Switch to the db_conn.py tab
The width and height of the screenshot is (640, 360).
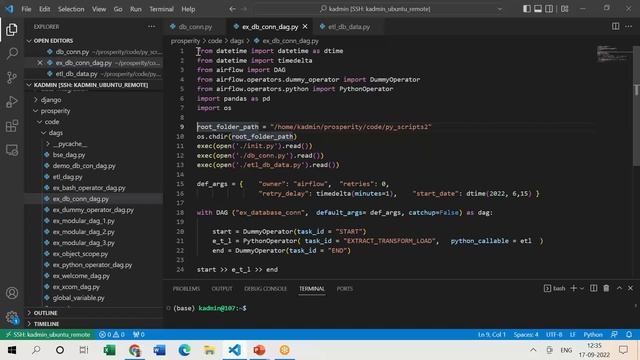click(195, 27)
